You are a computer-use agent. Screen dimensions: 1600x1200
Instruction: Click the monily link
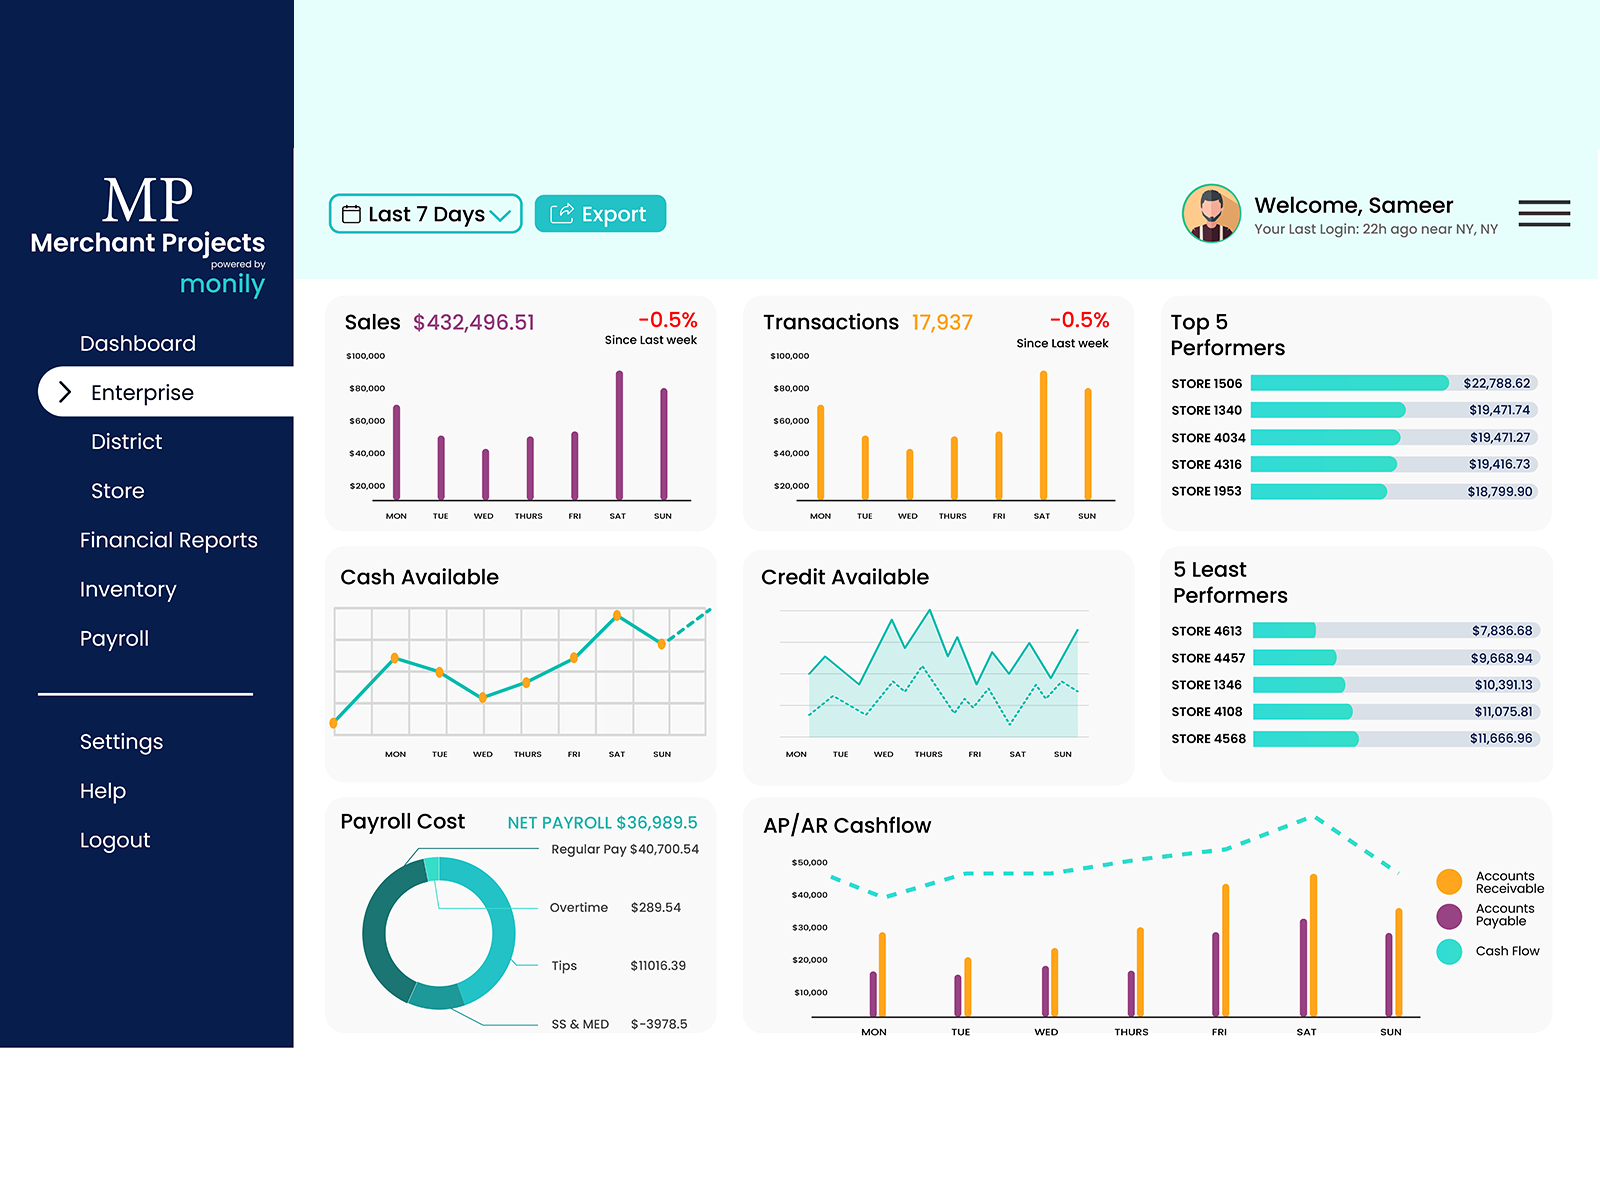(222, 284)
